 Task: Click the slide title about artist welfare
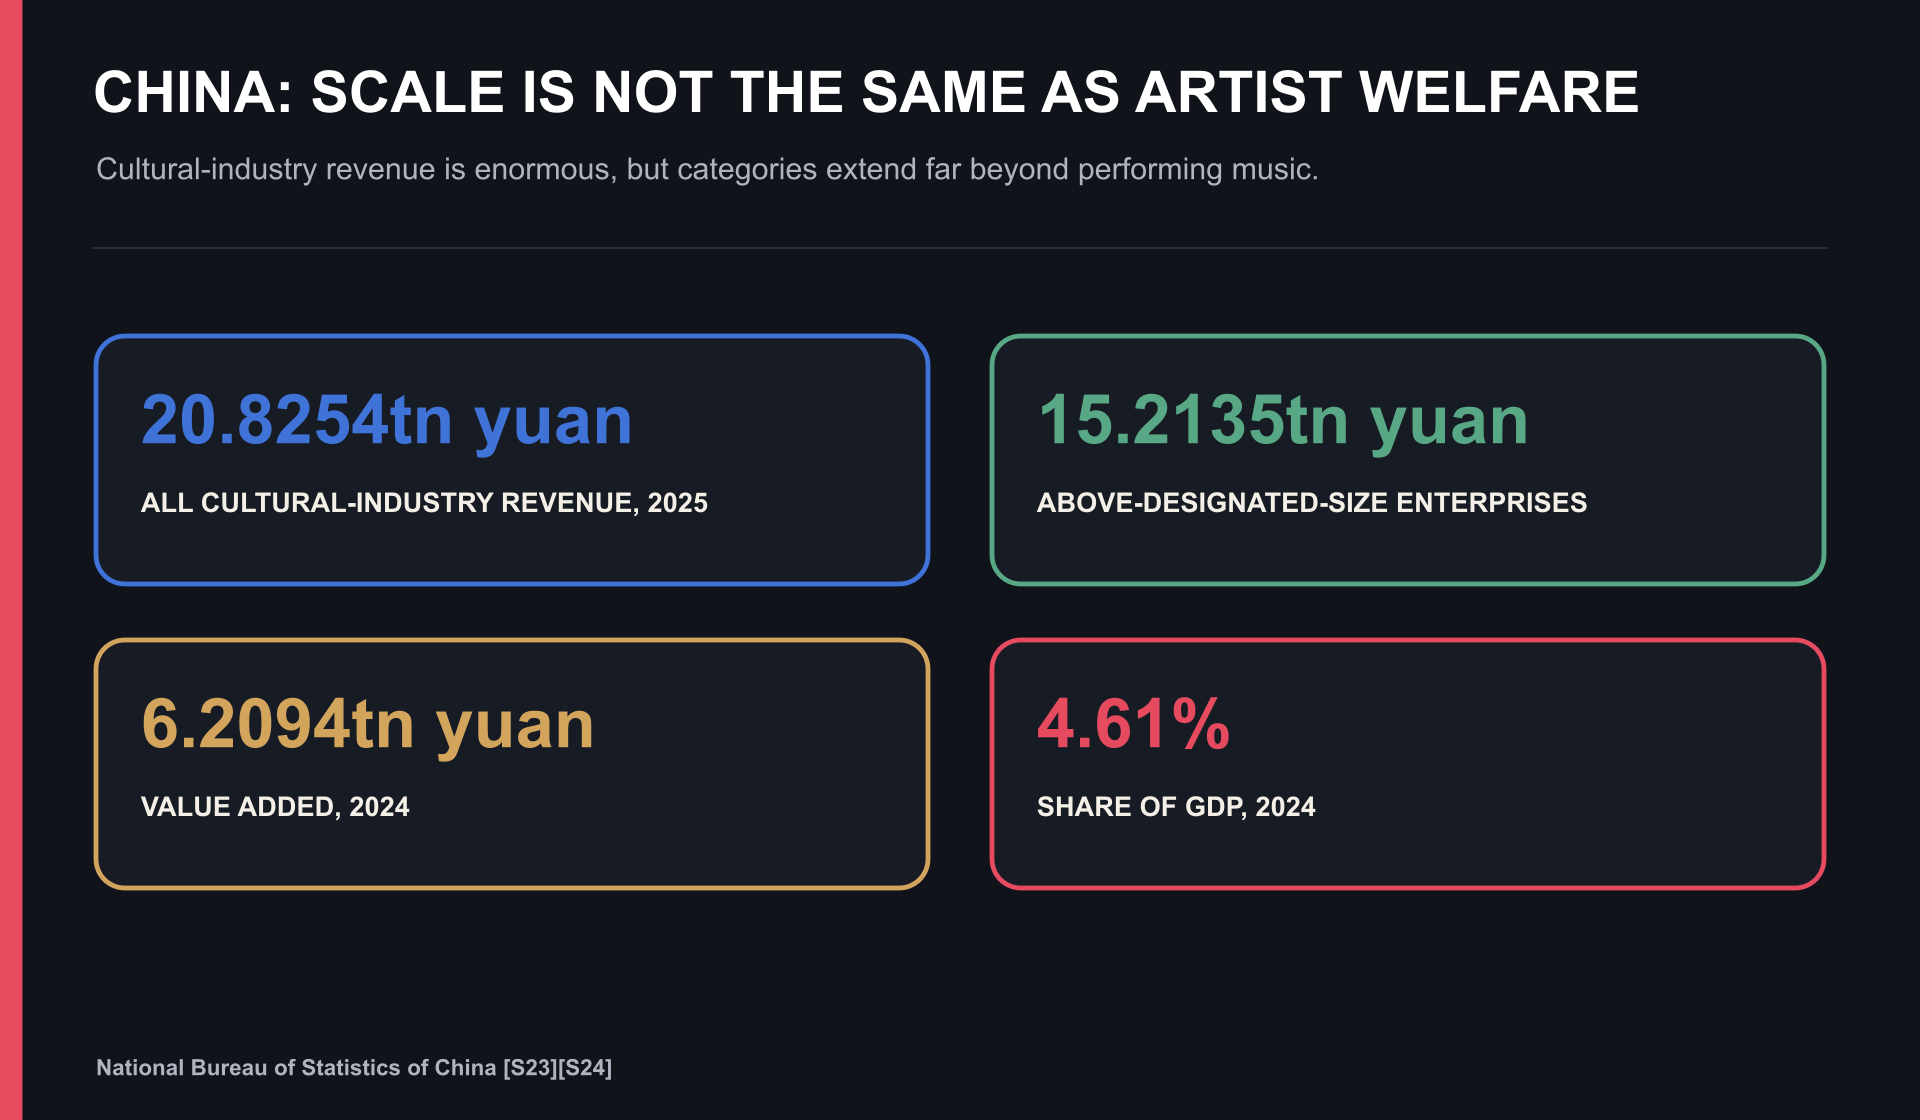866,92
